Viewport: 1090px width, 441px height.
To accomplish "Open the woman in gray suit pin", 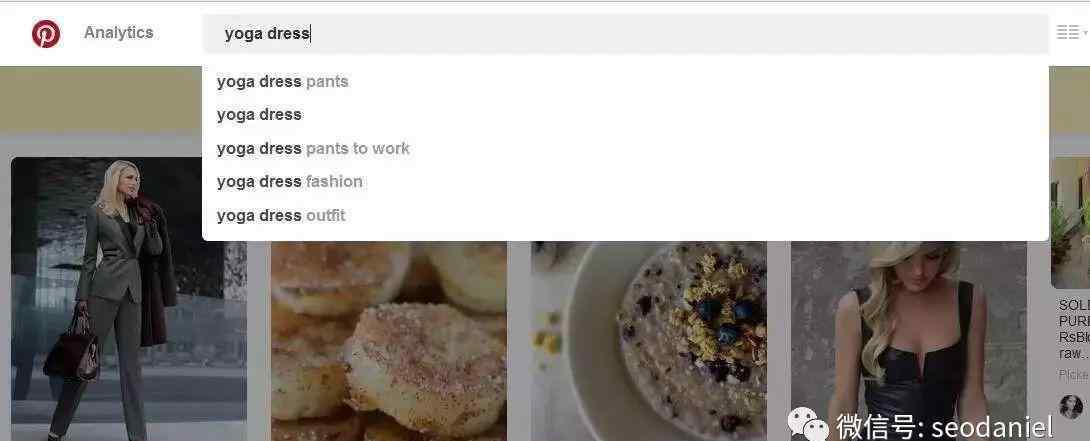I will click(x=129, y=299).
